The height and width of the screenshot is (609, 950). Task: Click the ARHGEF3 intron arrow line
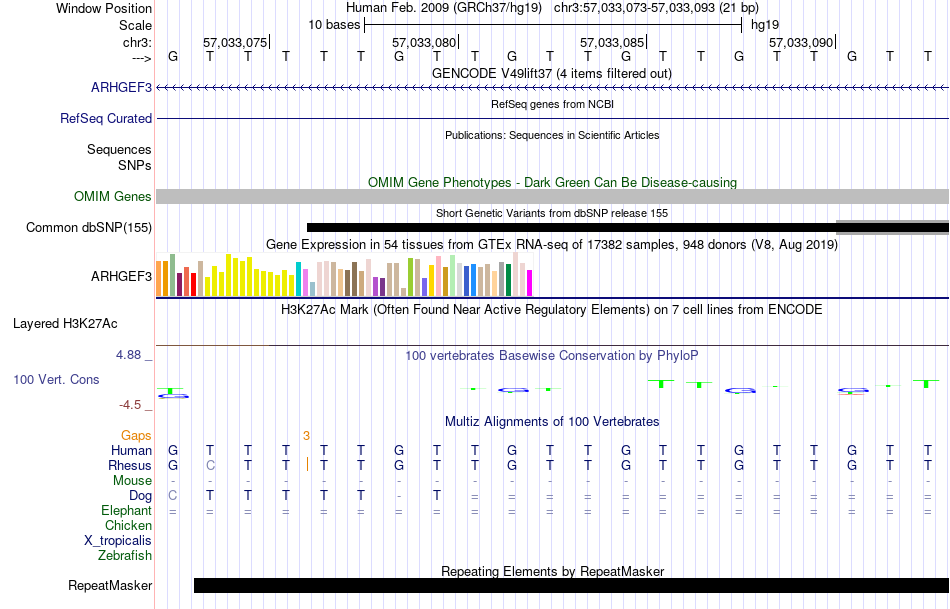(x=553, y=88)
